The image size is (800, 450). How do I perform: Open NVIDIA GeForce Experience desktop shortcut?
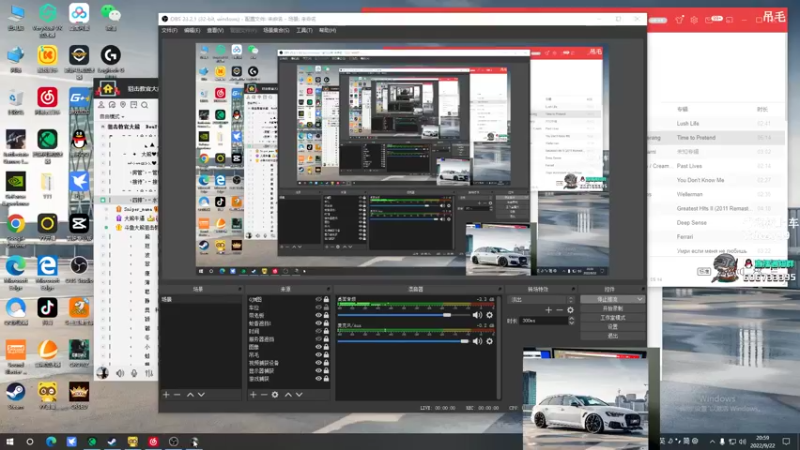click(16, 186)
